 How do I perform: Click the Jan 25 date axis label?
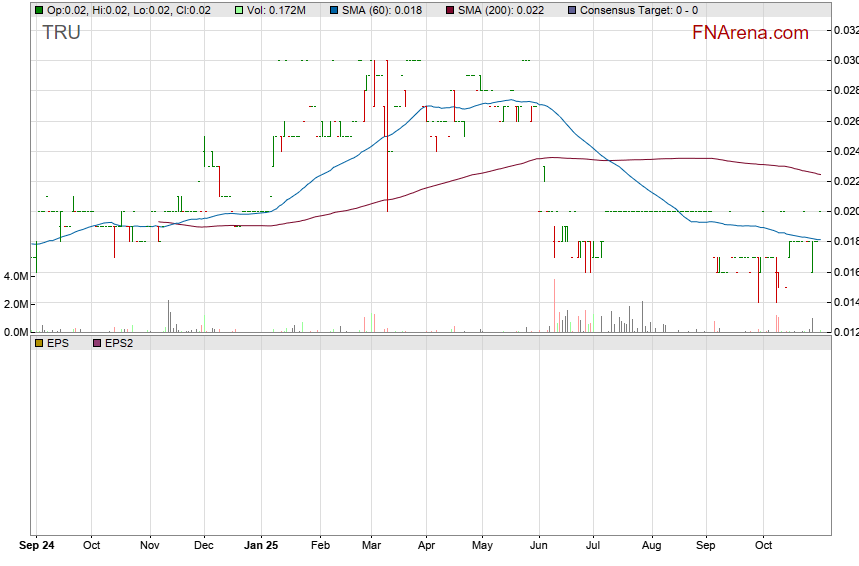[261, 546]
